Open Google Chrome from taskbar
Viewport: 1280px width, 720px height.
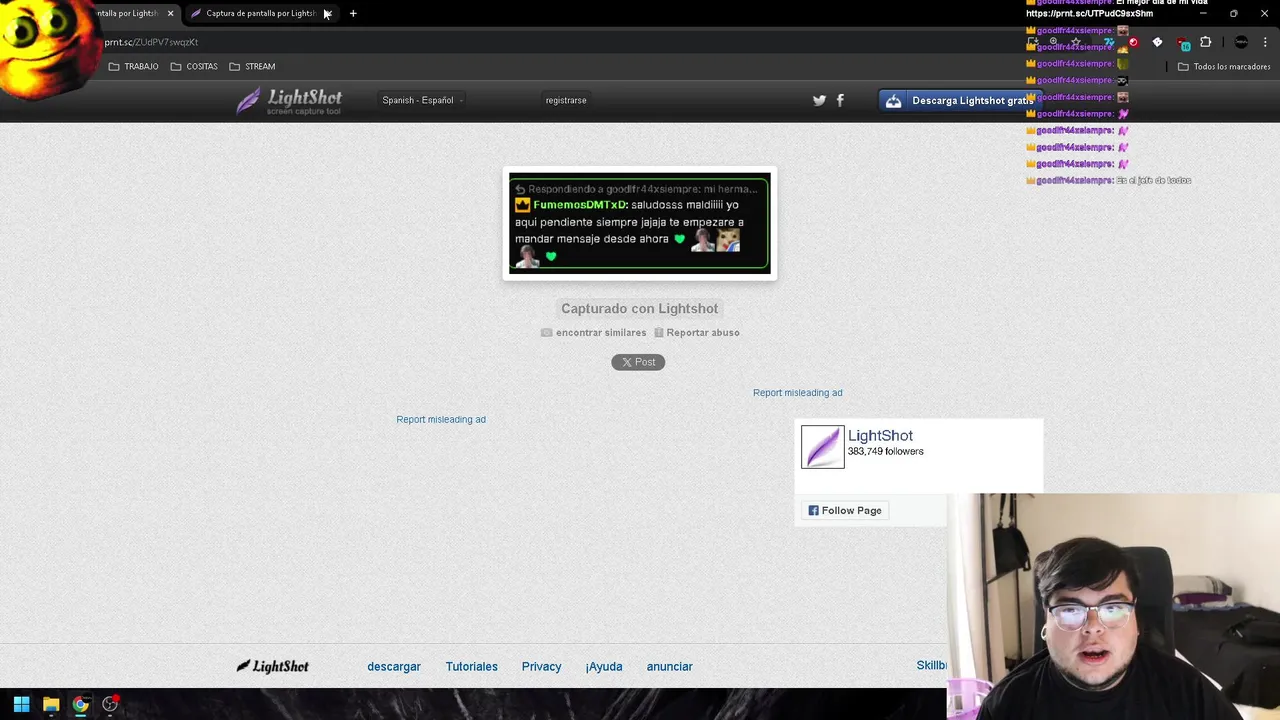click(80, 704)
